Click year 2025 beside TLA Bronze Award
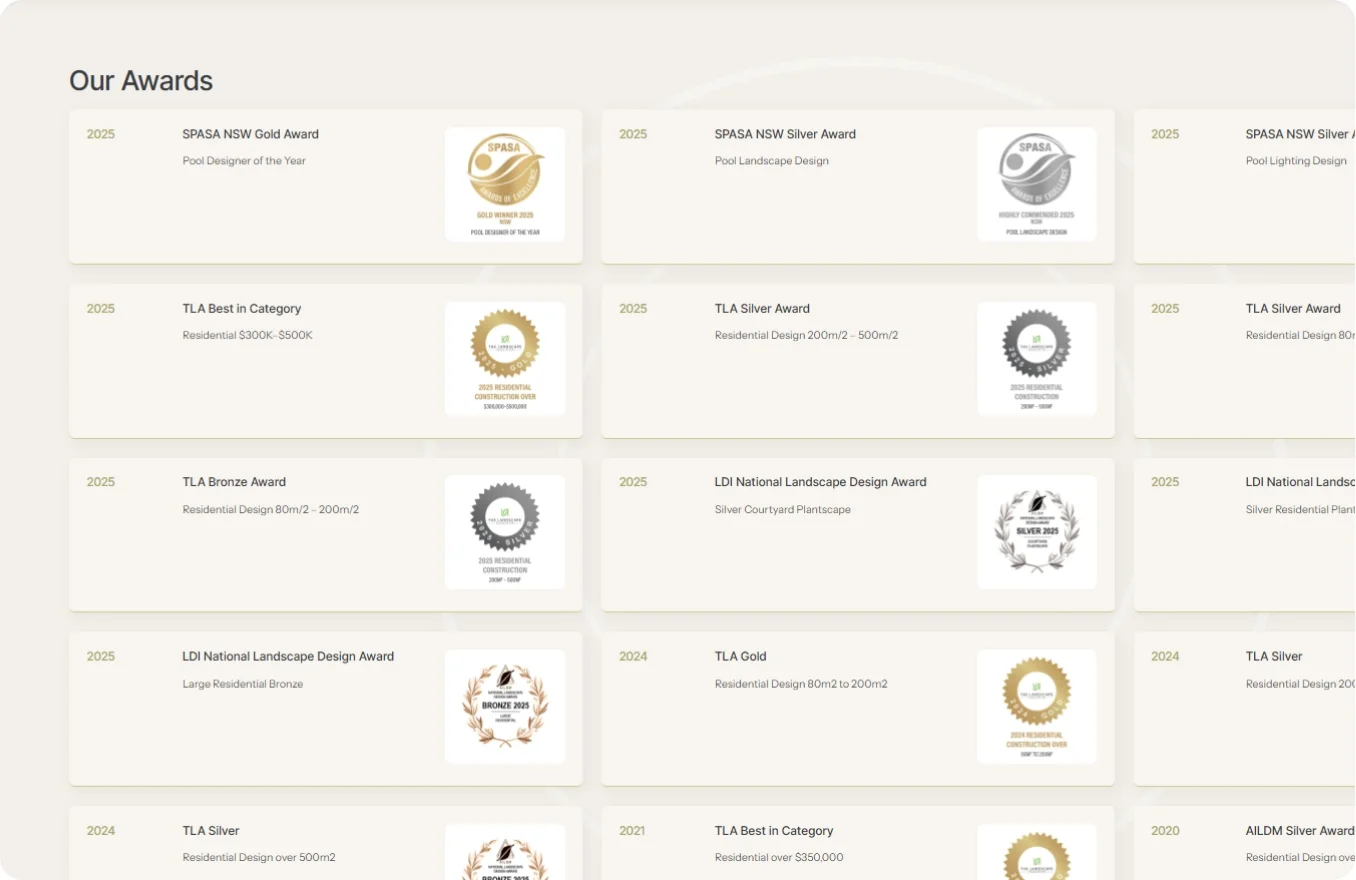1356x880 pixels. (x=101, y=482)
